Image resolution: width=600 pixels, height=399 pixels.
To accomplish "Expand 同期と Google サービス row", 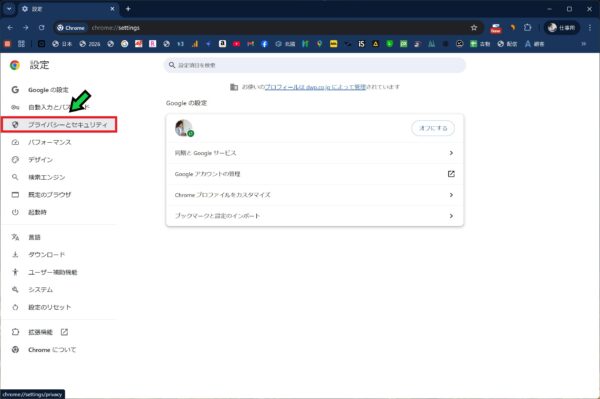I will pos(315,153).
